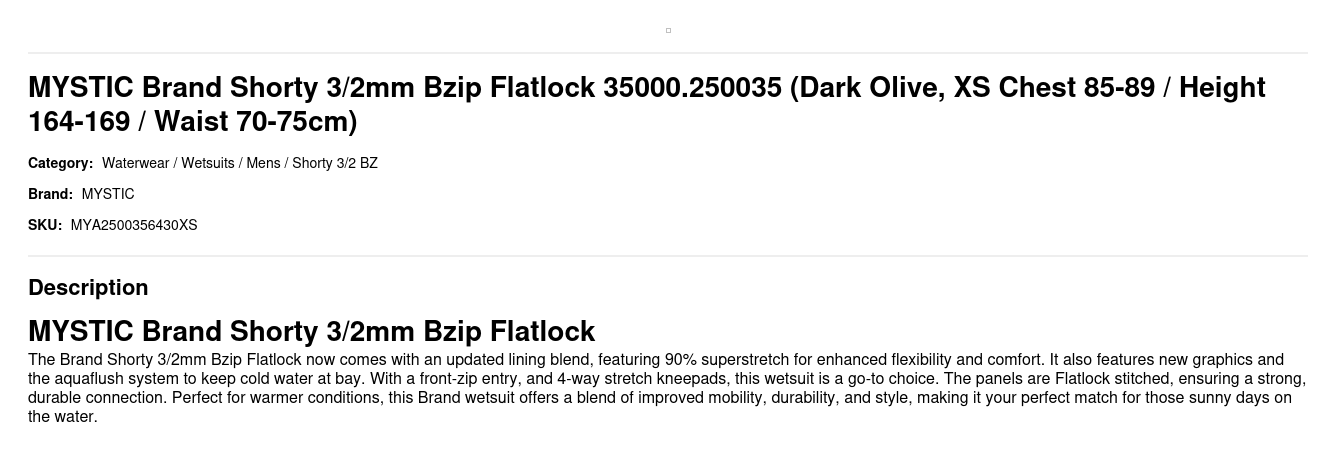Click the SKU code MYA2500356430XS
1328x456 pixels.
(x=134, y=225)
